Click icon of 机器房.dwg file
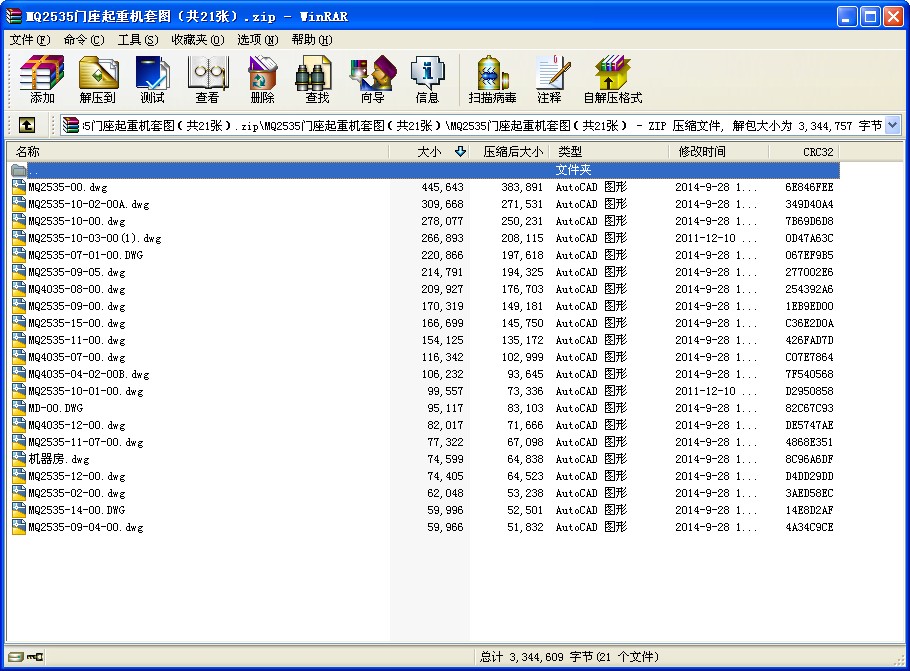Image resolution: width=910 pixels, height=671 pixels. pyautogui.click(x=19, y=459)
